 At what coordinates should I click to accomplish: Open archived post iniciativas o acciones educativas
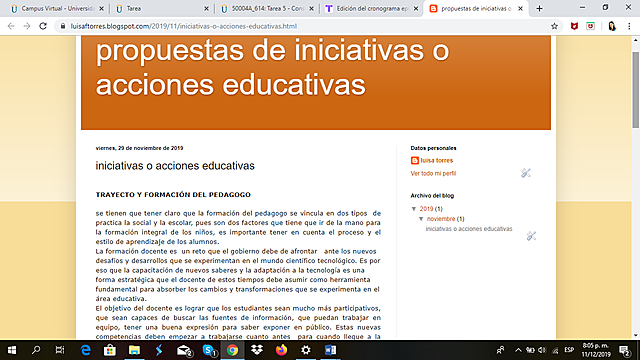pos(469,229)
